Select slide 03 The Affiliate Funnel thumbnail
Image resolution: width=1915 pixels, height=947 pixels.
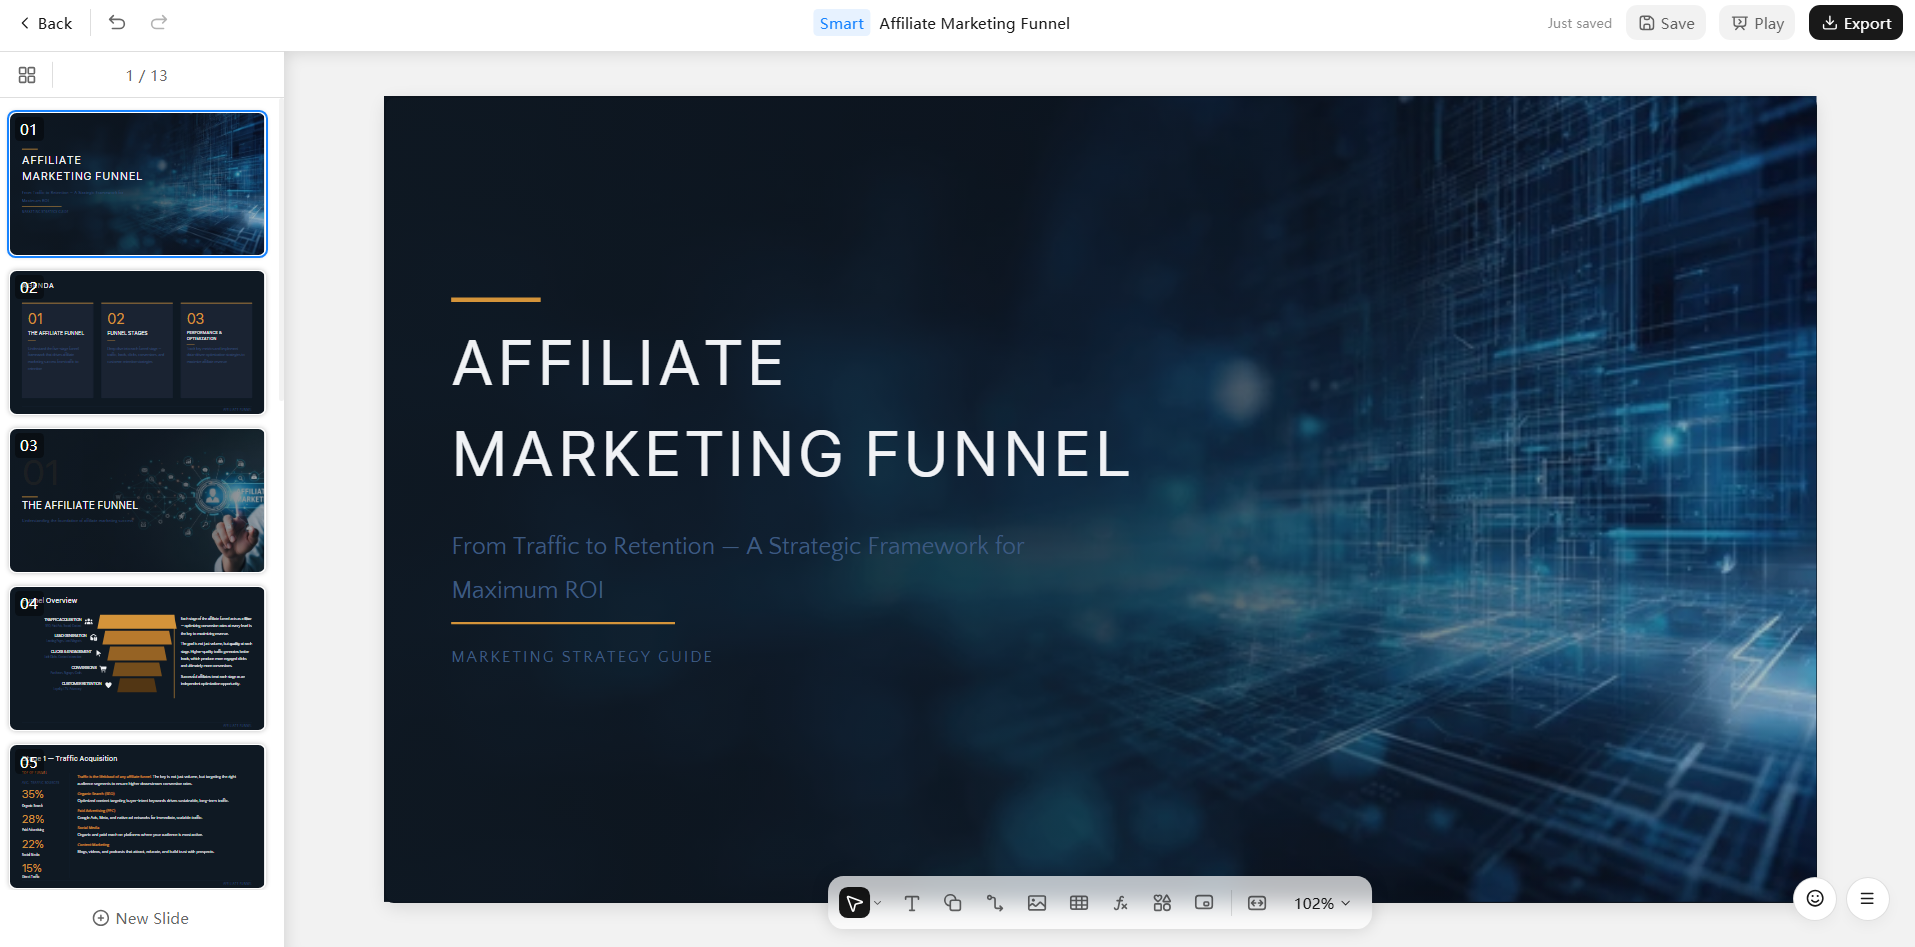click(x=137, y=500)
